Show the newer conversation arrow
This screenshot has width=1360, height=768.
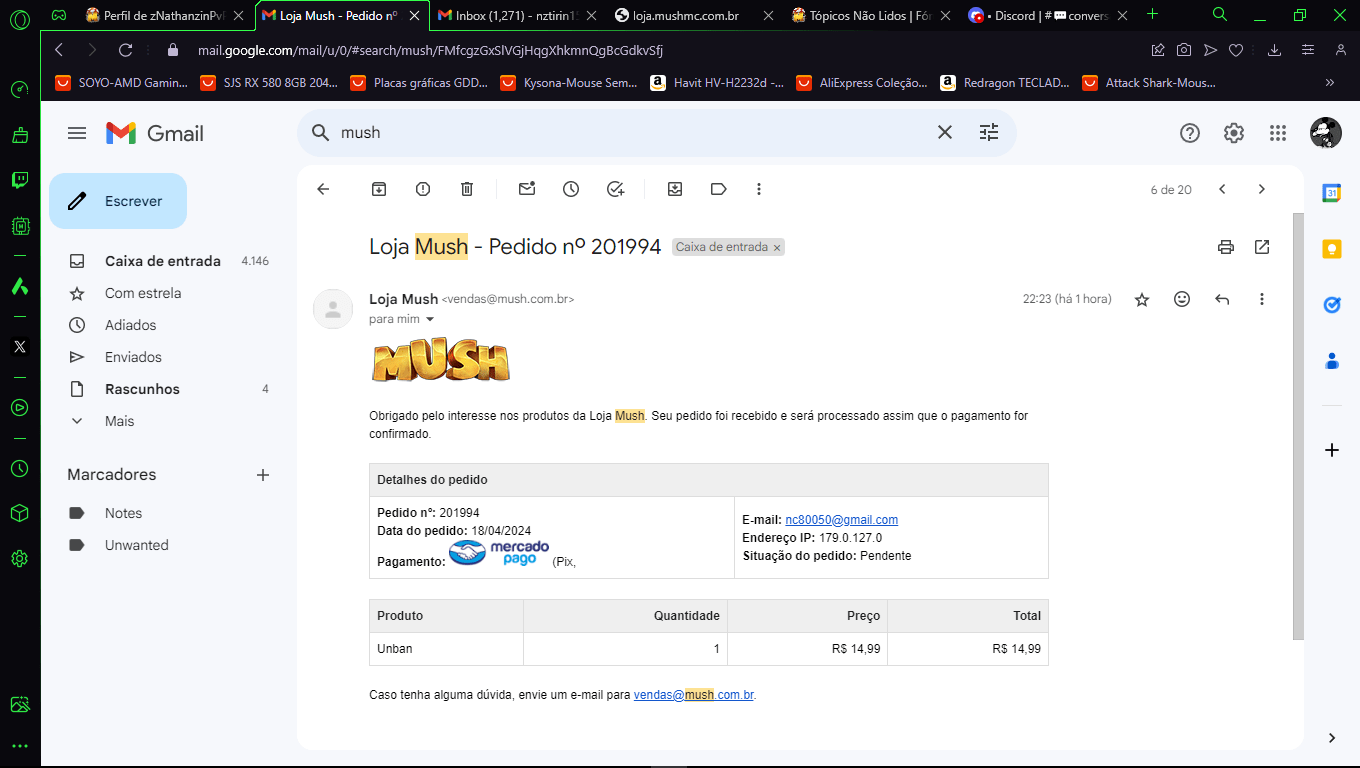point(1222,189)
